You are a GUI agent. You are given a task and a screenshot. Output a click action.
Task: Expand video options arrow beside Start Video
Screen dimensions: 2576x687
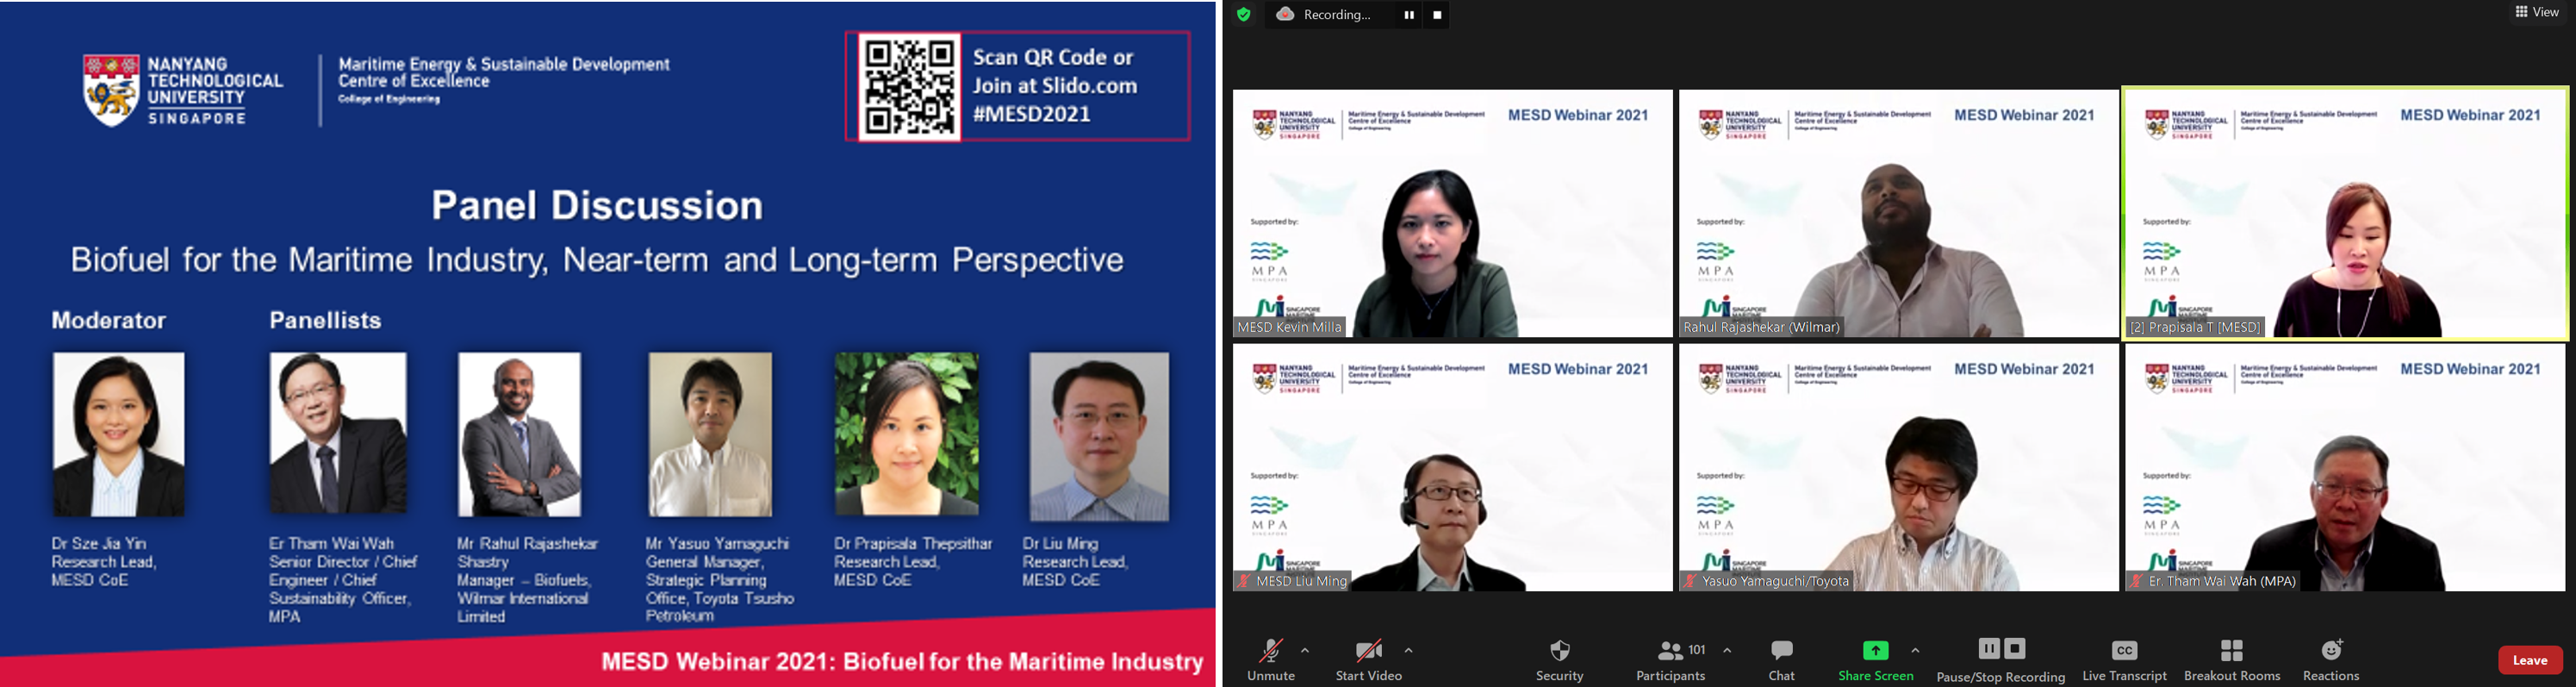click(x=1408, y=650)
